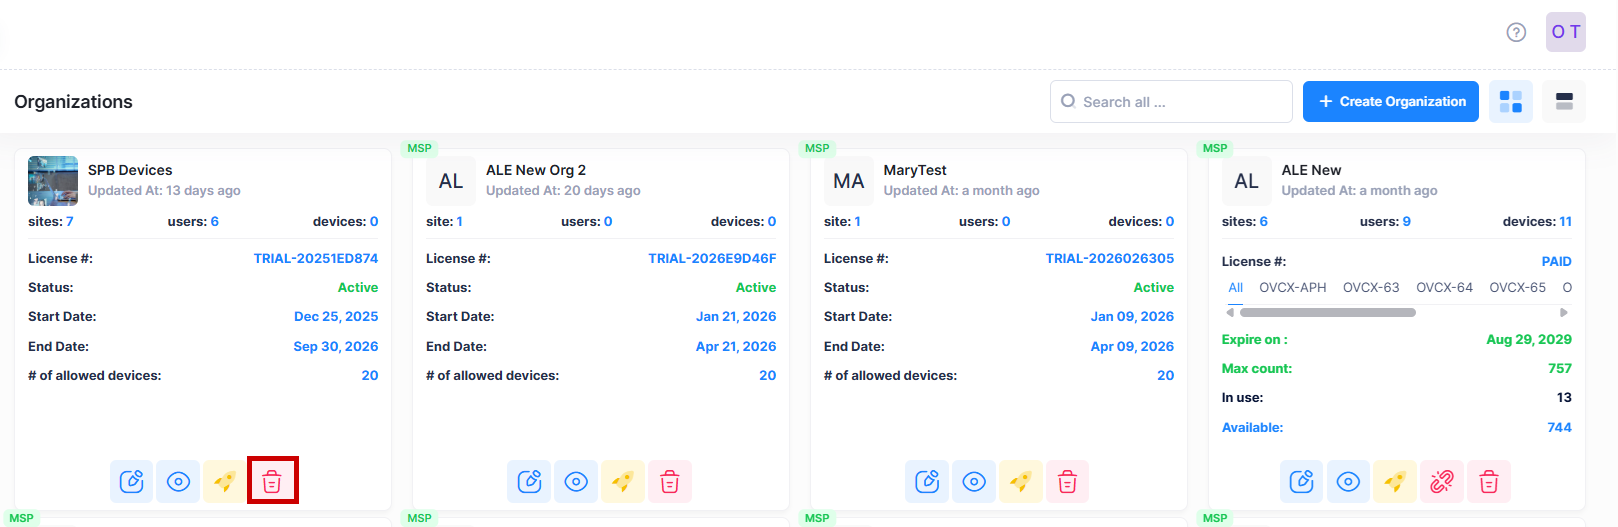
Task: Switch to grid card view
Action: [1510, 101]
